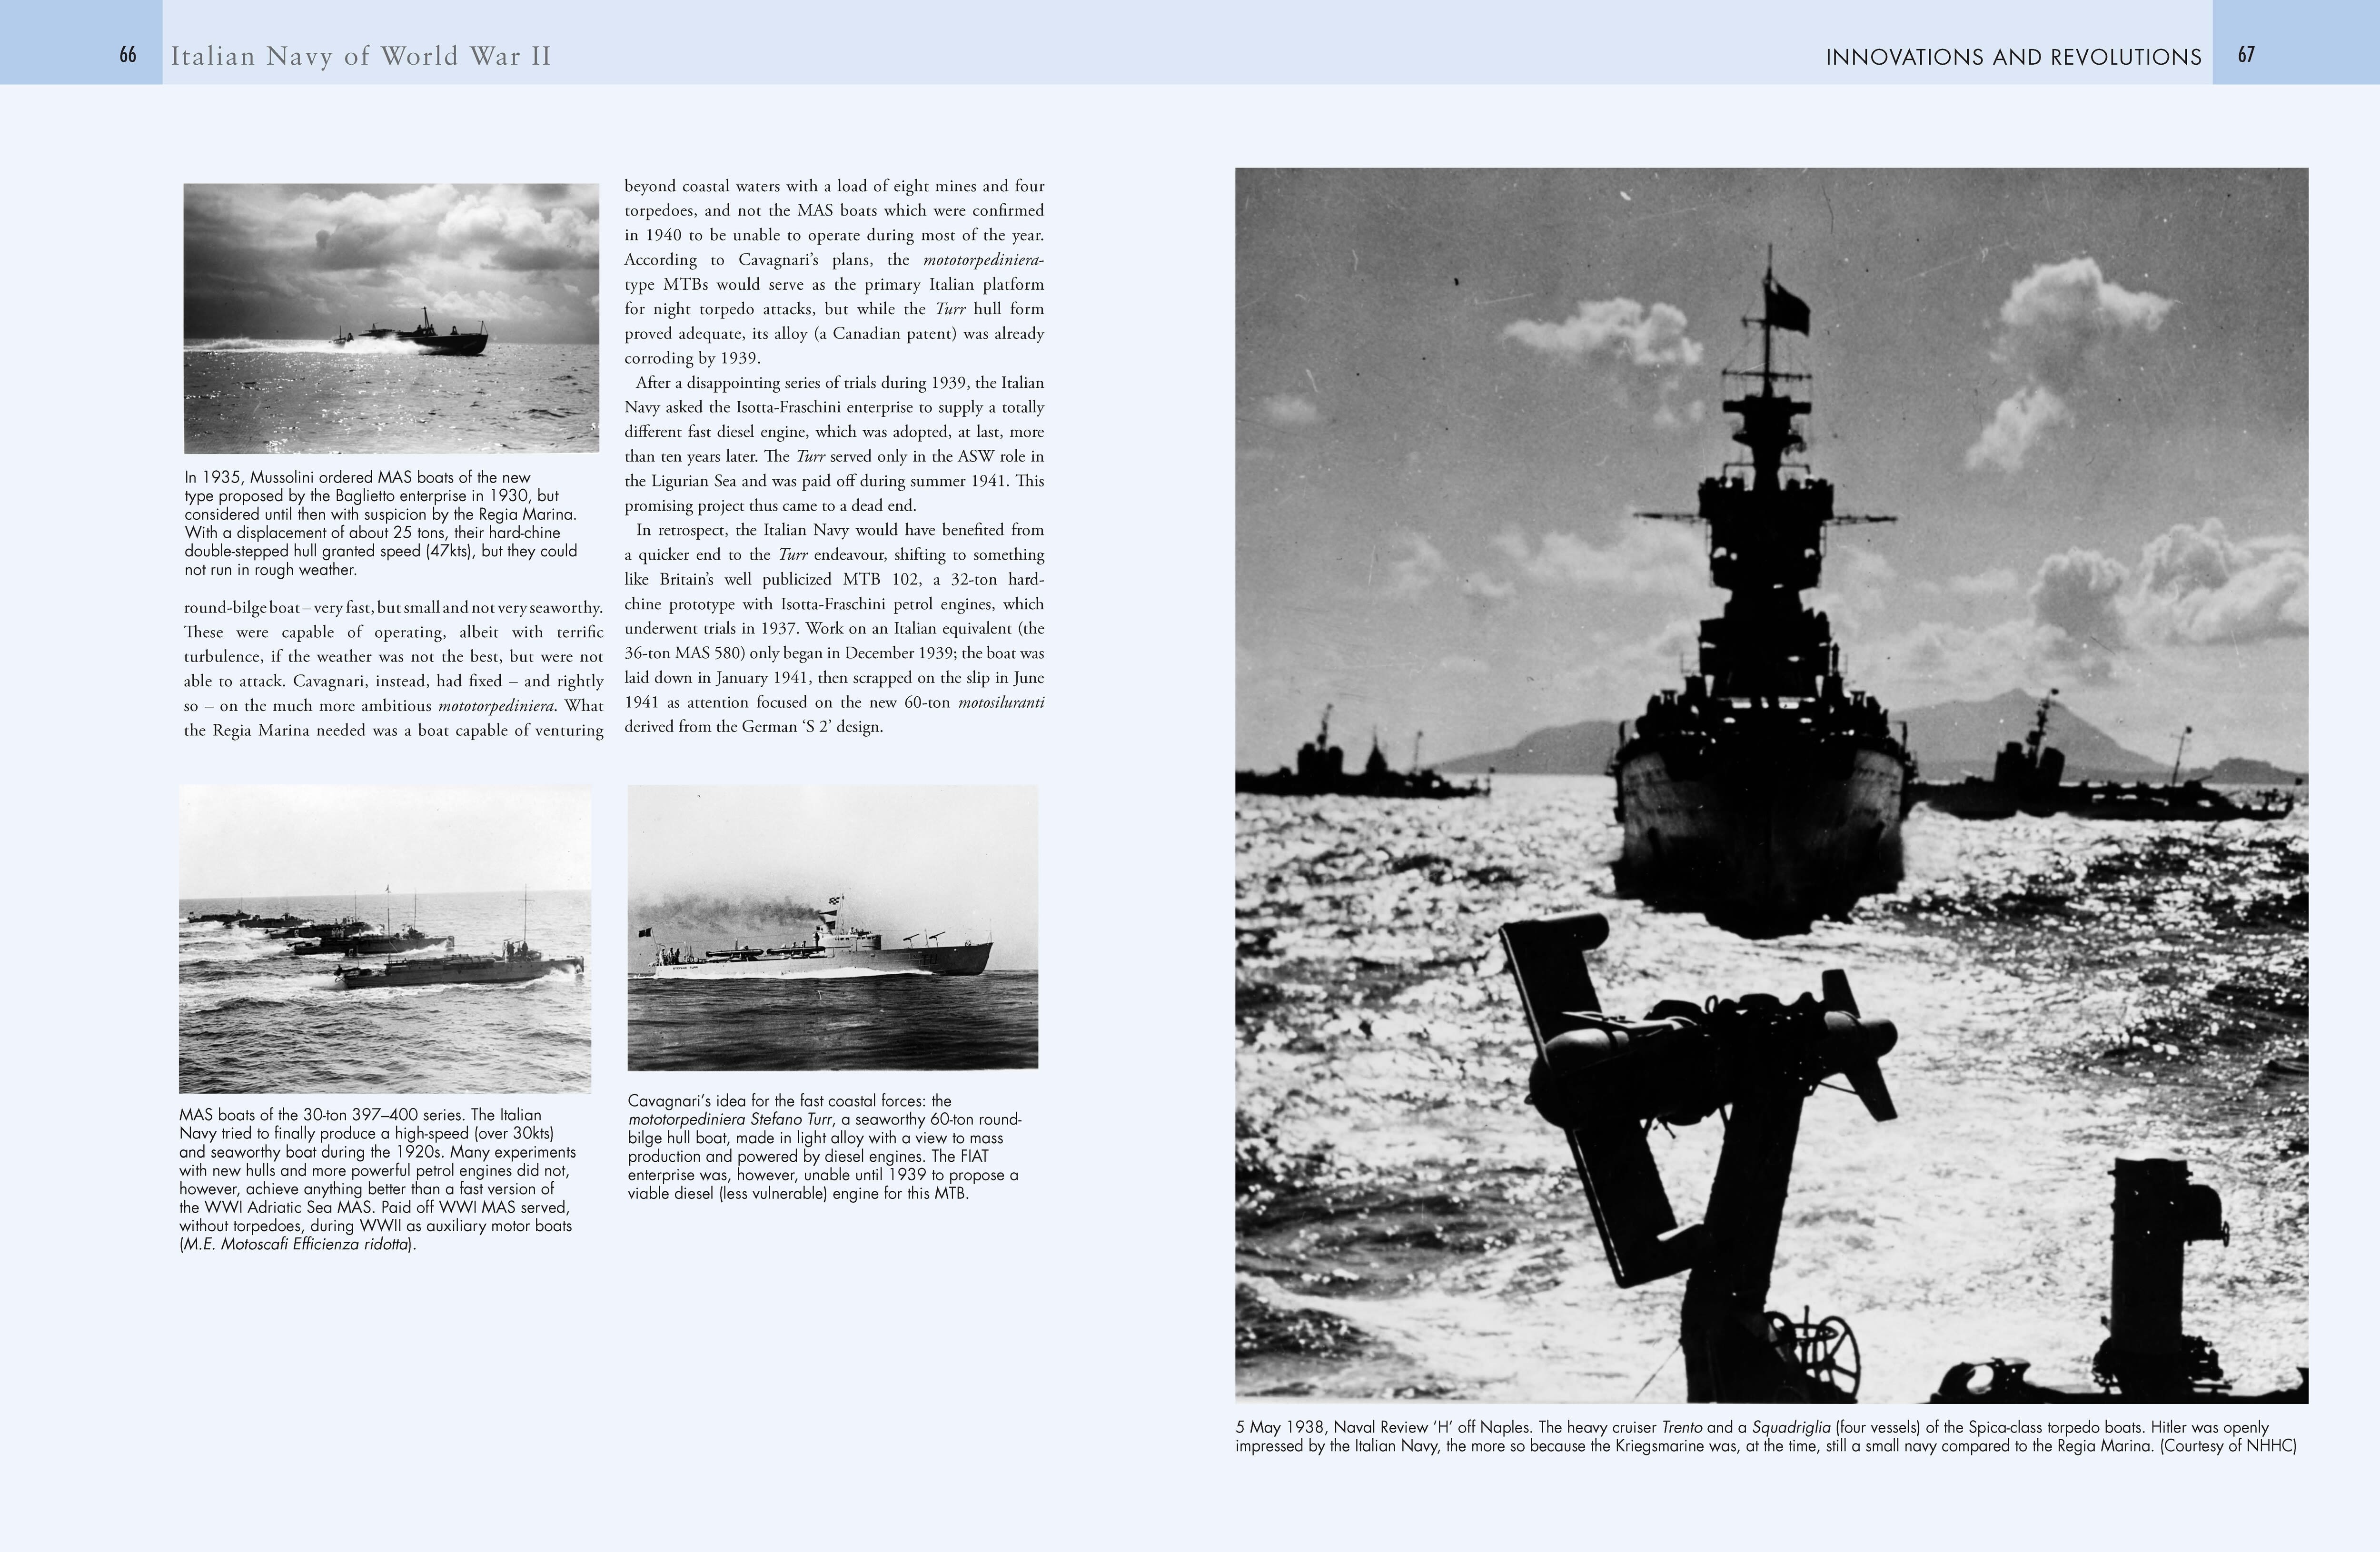The image size is (2380, 1552).
Task: Click the line "not run in rough weather."
Action: click(x=270, y=570)
